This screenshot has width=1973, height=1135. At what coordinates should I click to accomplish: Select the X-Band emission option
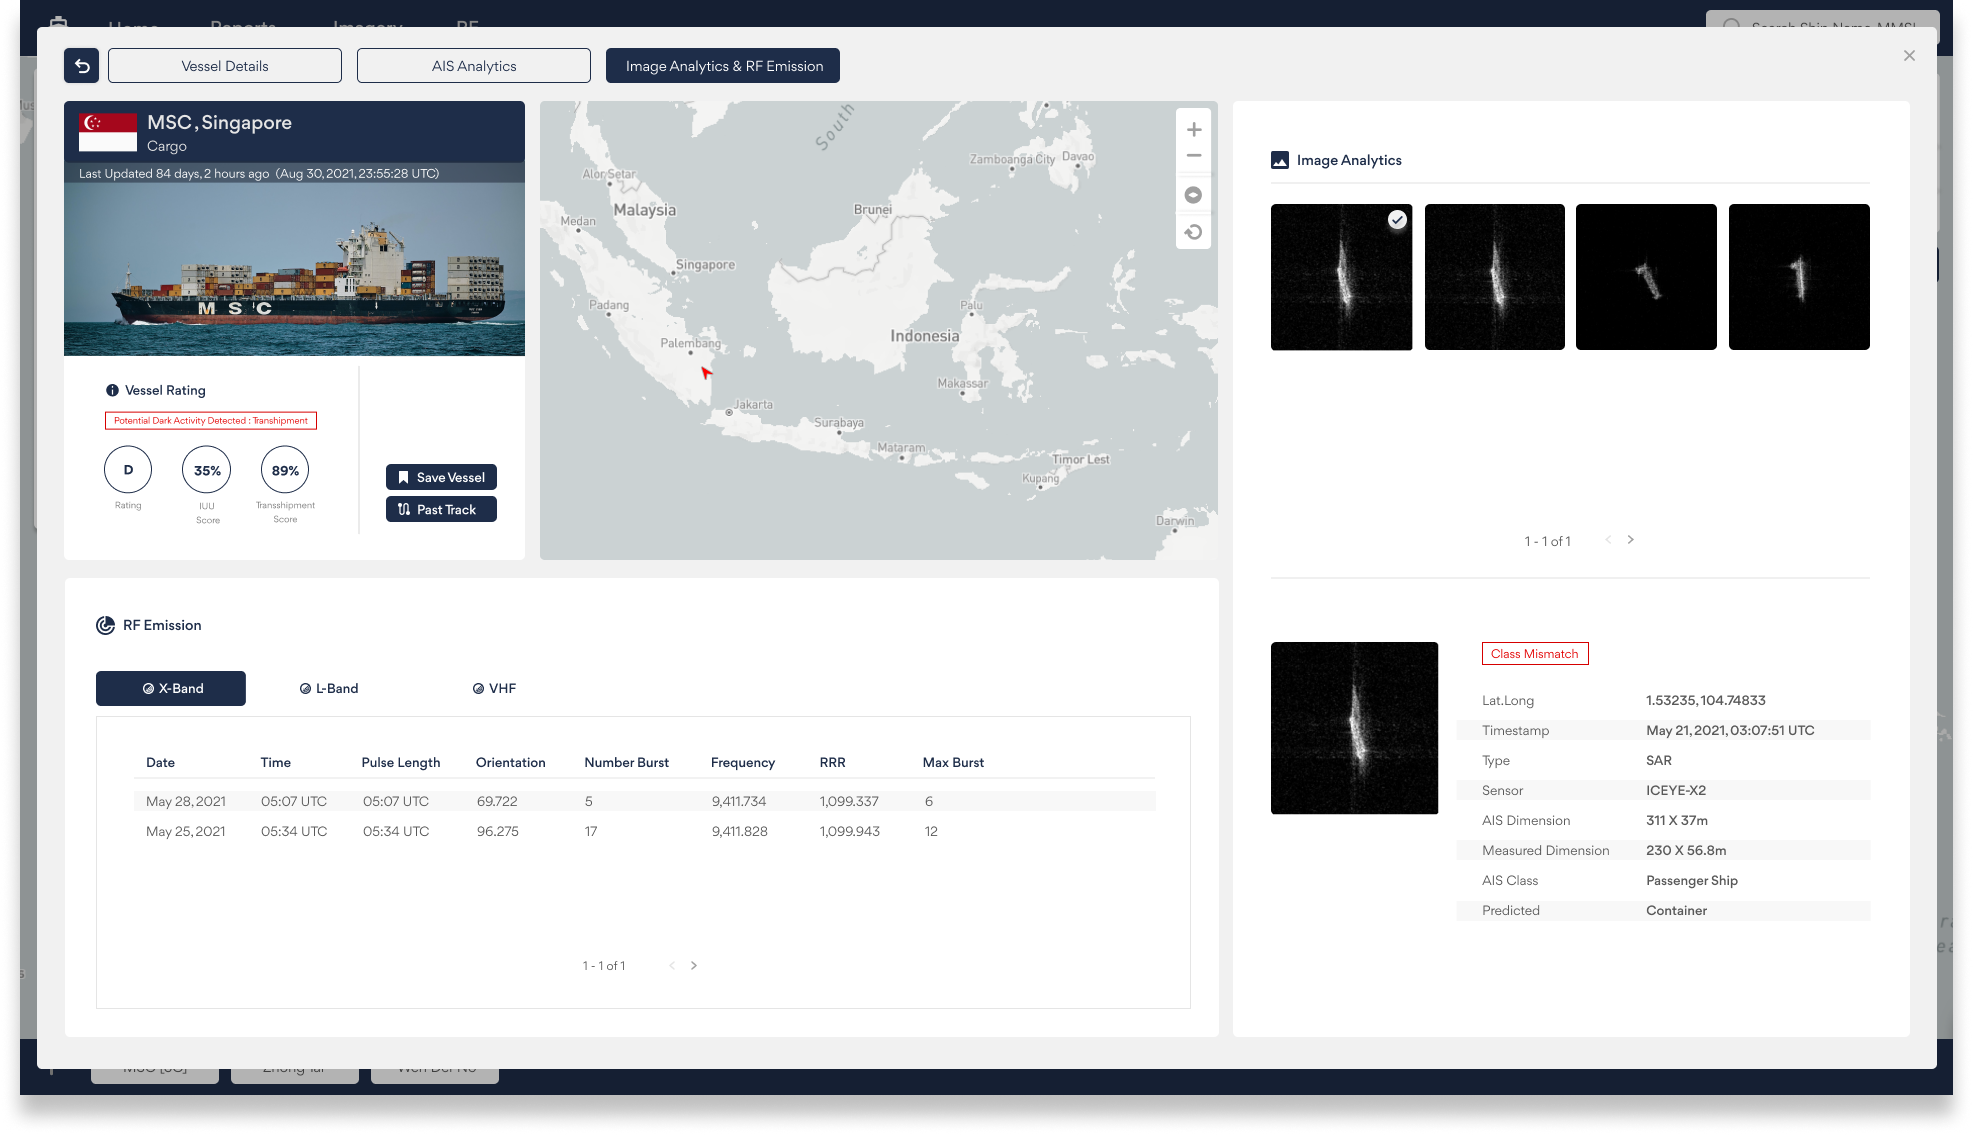pyautogui.click(x=171, y=688)
